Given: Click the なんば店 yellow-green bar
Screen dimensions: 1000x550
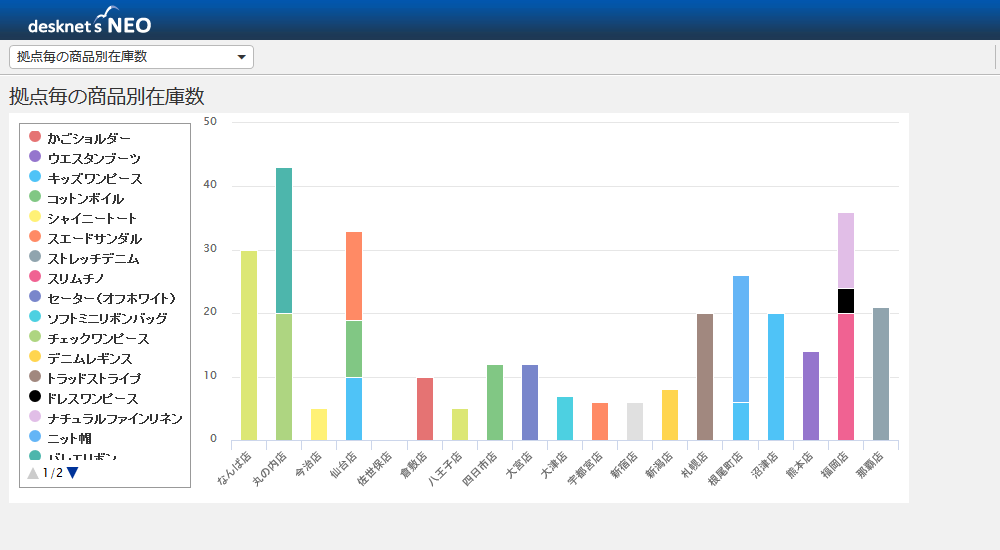Looking at the screenshot, I should pyautogui.click(x=249, y=345).
